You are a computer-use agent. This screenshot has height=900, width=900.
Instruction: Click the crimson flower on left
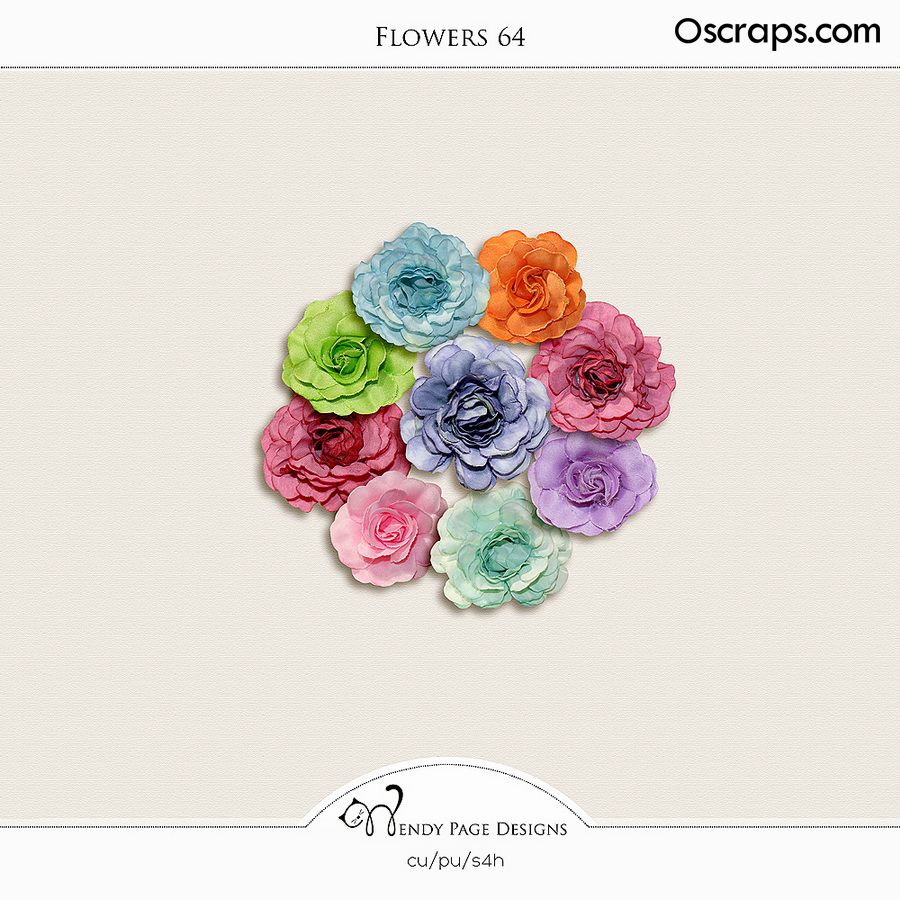point(334,453)
